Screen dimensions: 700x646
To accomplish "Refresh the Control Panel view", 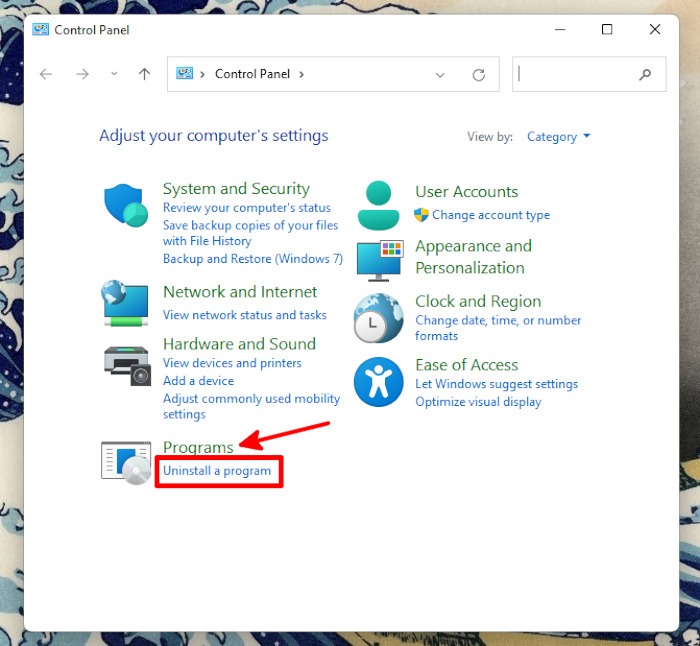I will pos(479,75).
